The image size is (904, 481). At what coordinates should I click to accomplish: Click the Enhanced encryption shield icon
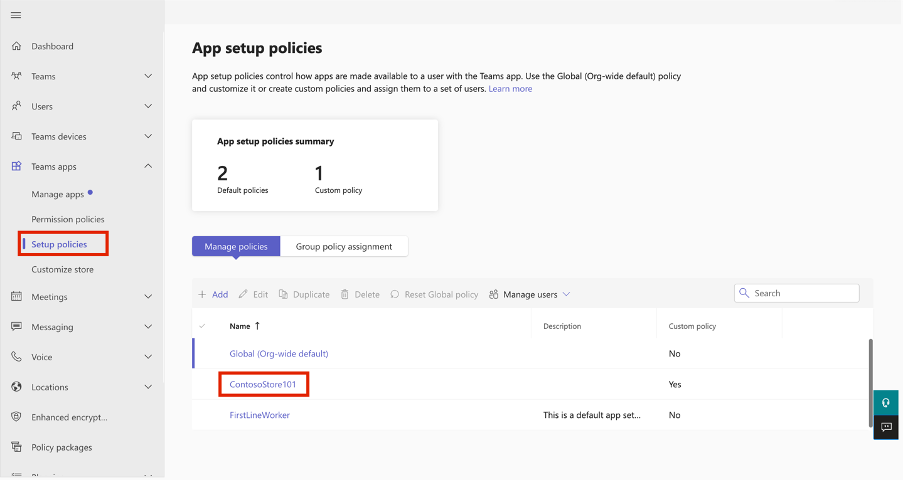click(16, 416)
